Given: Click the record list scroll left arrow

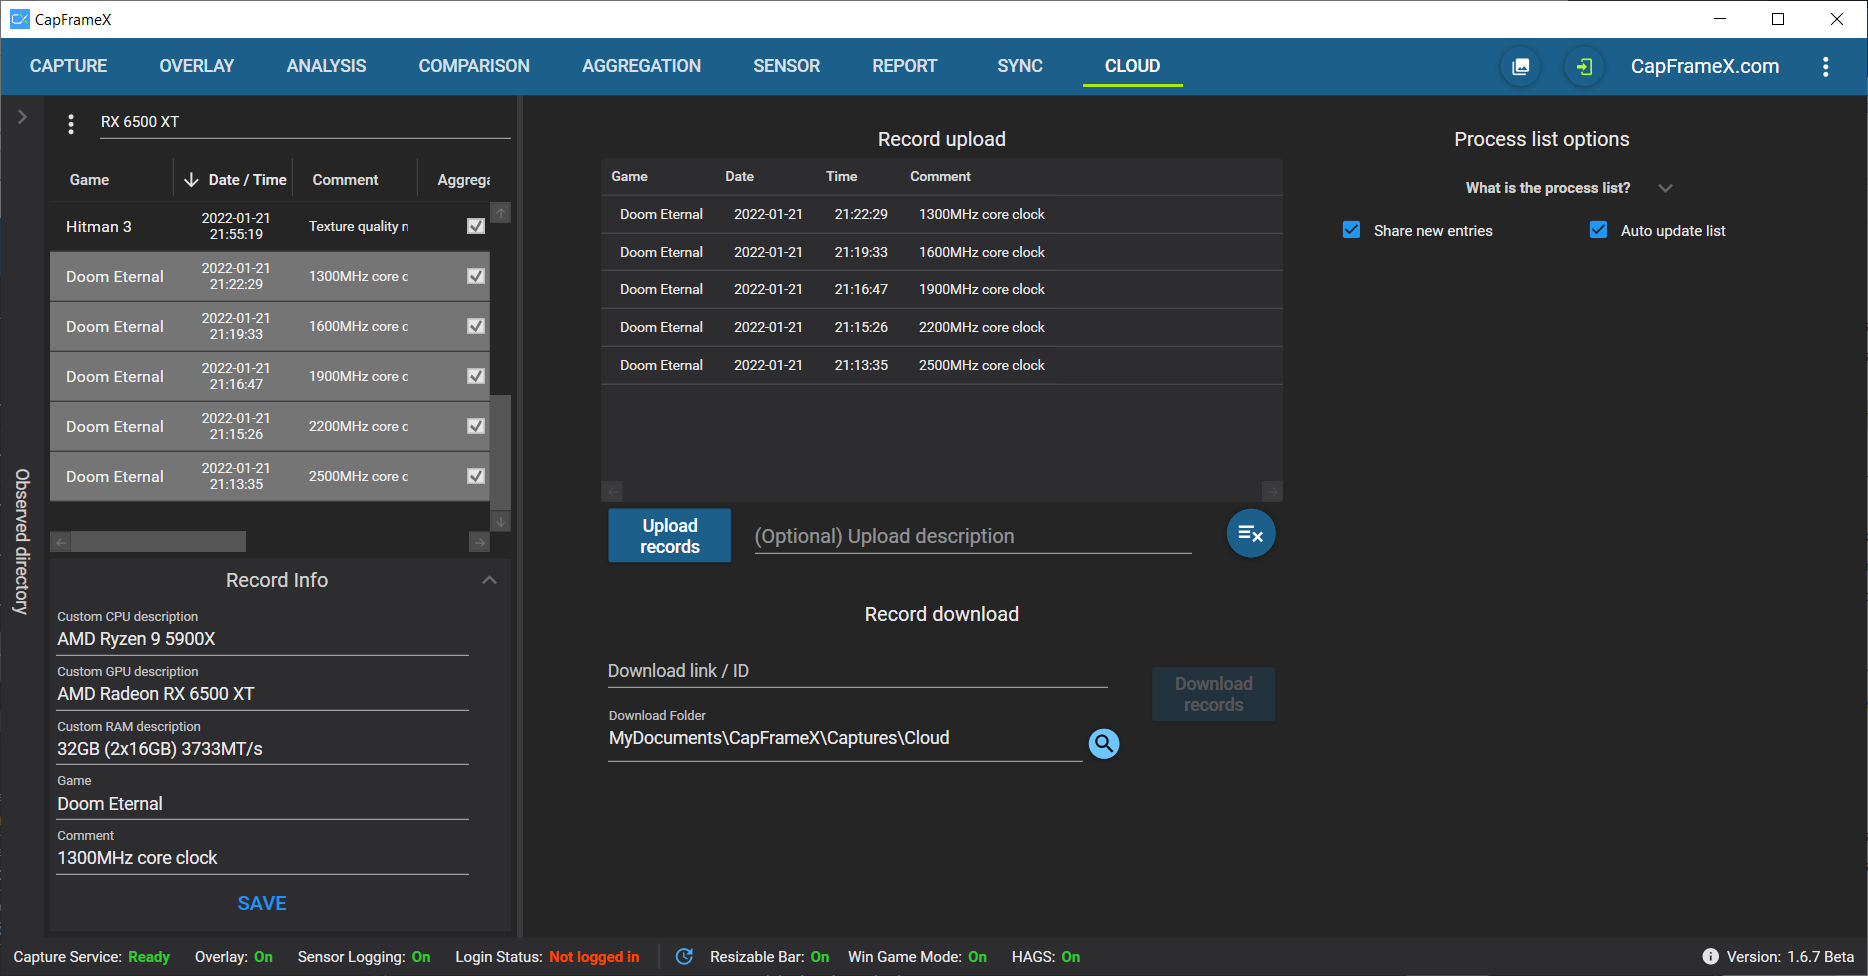Looking at the screenshot, I should click(x=61, y=542).
